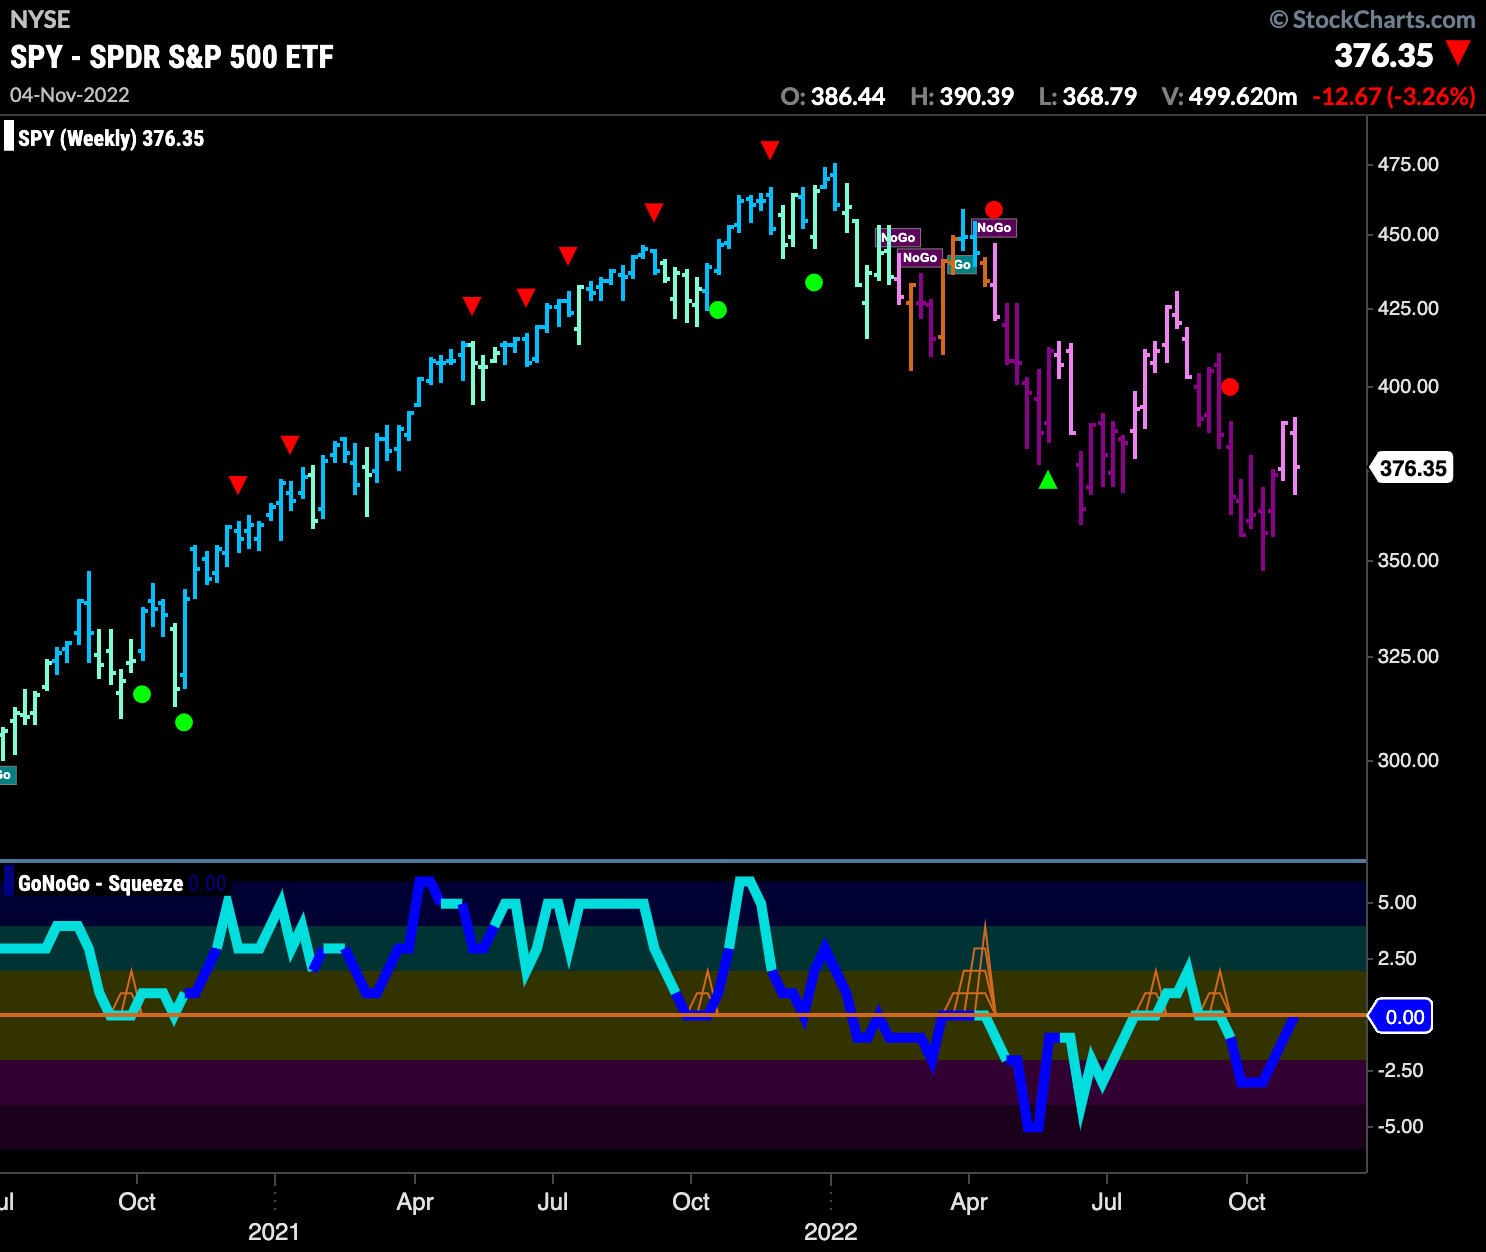
Task: Click the first NoGo flag in early 2022
Action: coord(898,238)
